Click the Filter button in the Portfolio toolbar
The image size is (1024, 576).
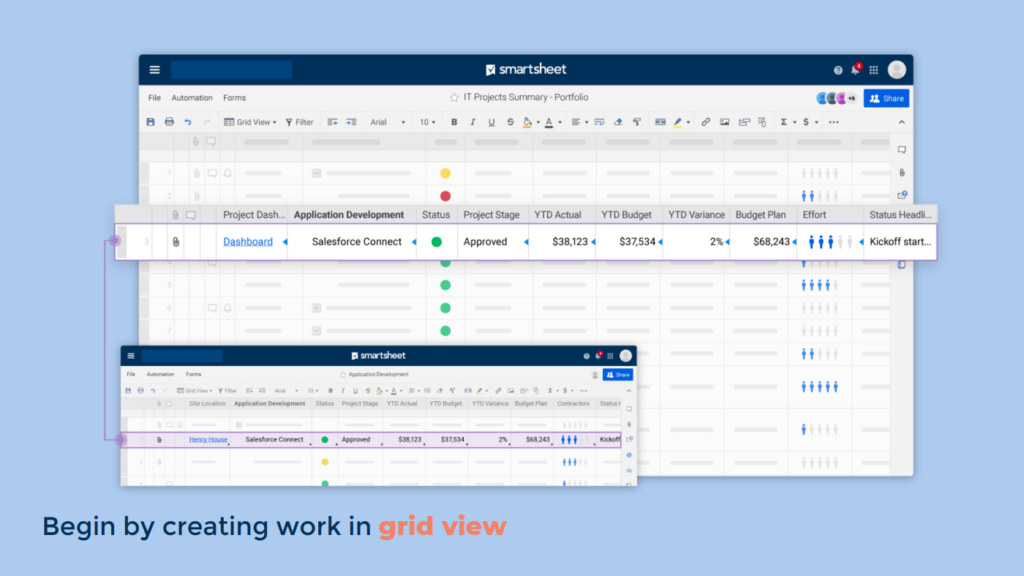tap(300, 122)
